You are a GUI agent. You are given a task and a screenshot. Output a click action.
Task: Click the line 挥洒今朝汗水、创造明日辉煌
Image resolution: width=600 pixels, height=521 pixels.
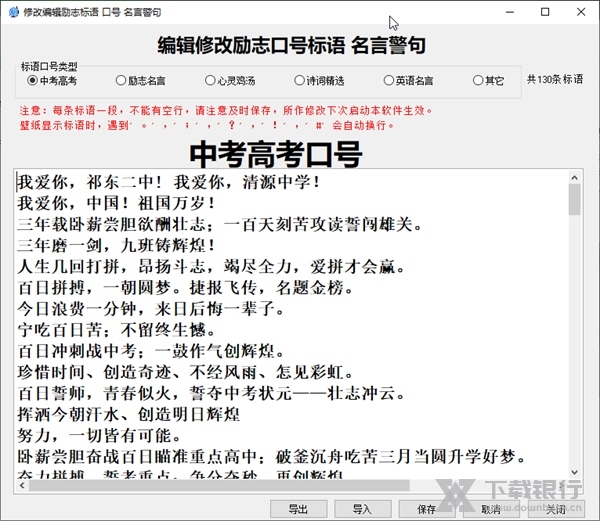129,414
